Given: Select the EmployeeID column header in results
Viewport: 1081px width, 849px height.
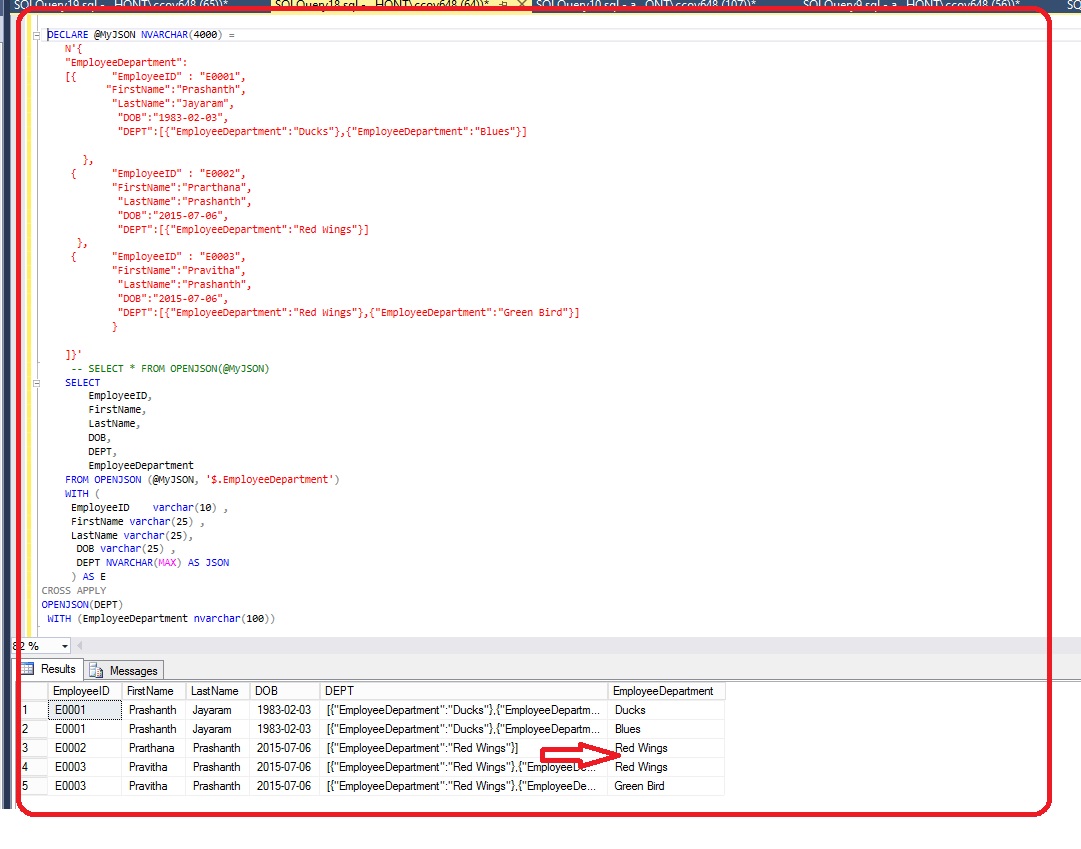Looking at the screenshot, I should [84, 691].
